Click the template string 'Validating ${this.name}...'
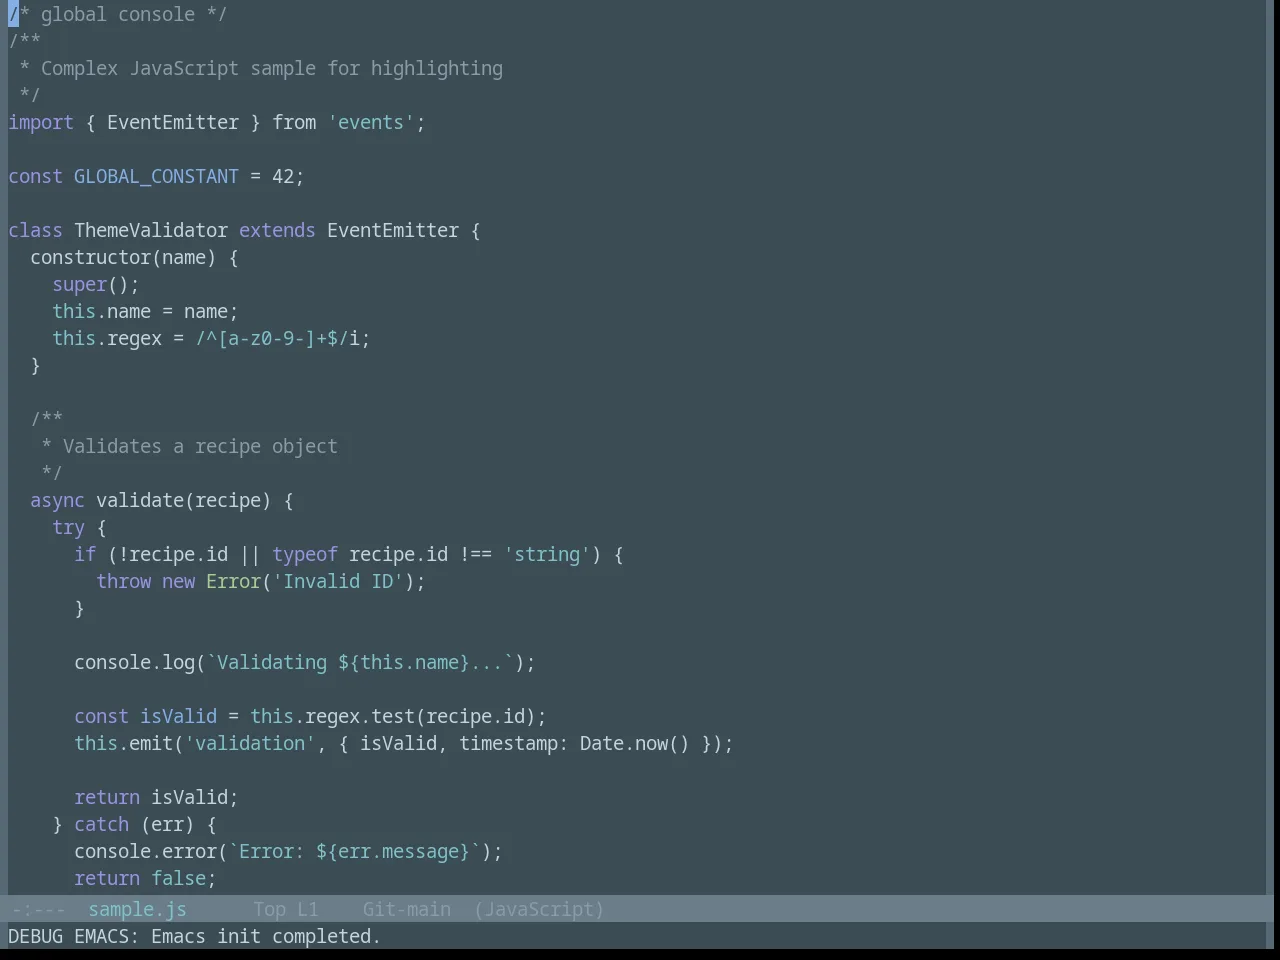Viewport: 1280px width, 960px height. [360, 662]
